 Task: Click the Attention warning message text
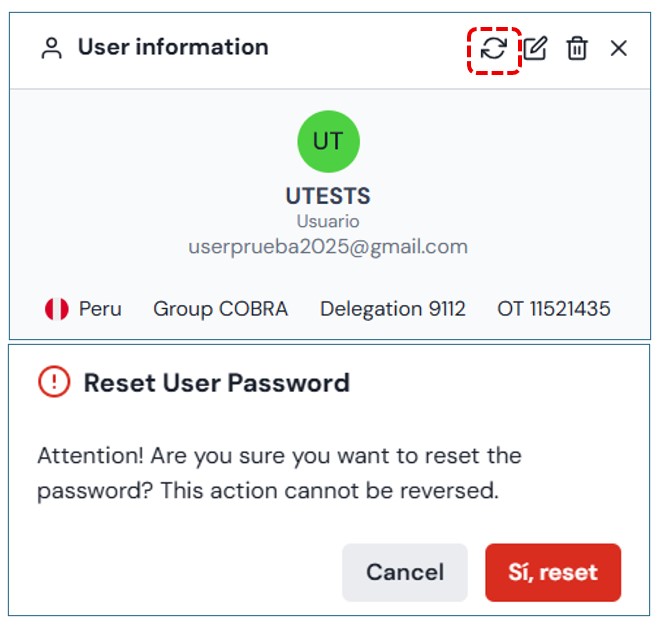tap(280, 474)
